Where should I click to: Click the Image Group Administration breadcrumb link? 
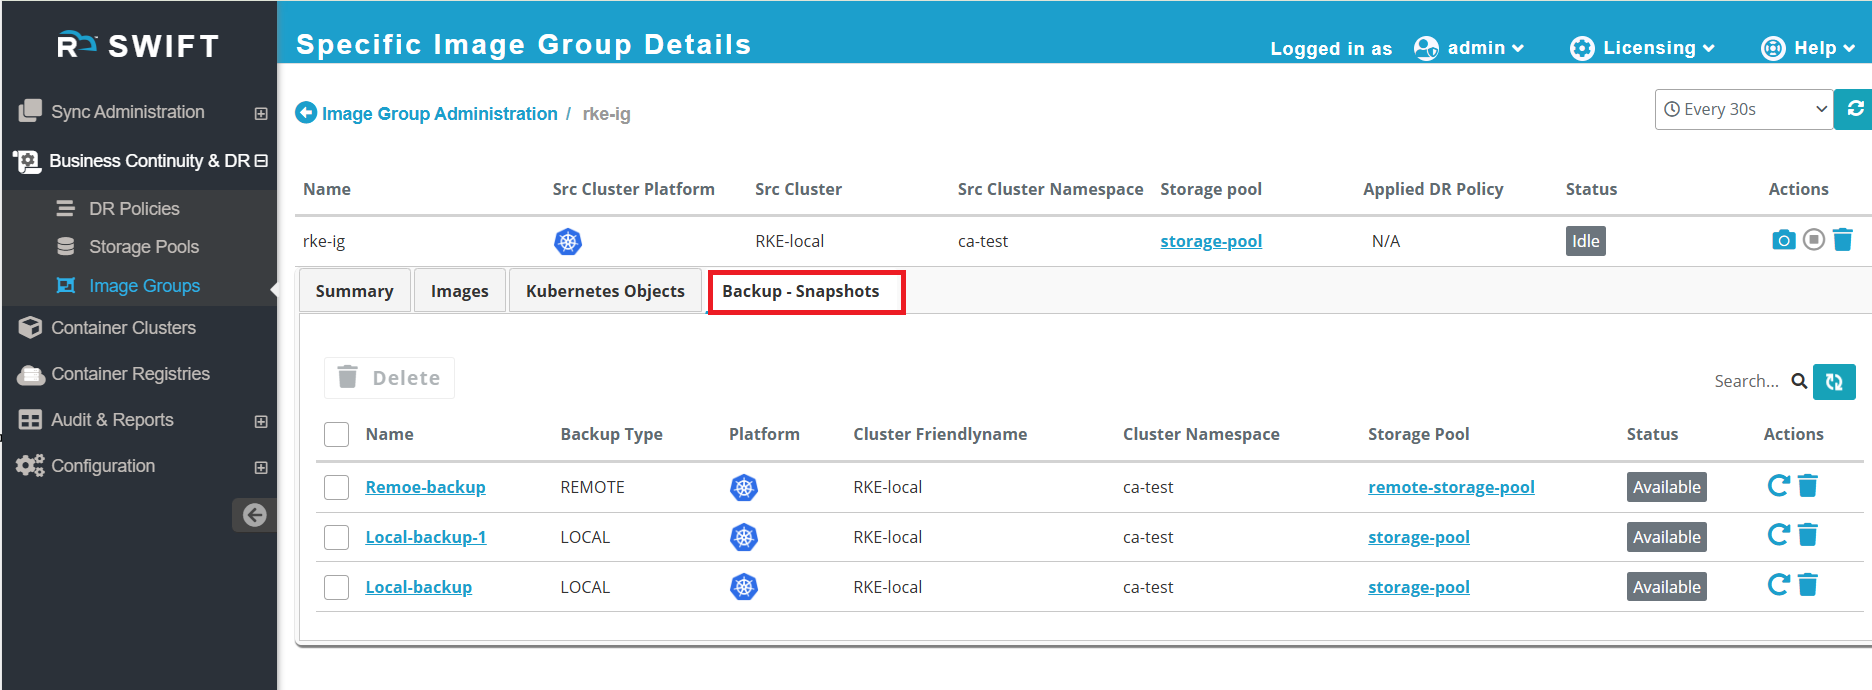439,113
